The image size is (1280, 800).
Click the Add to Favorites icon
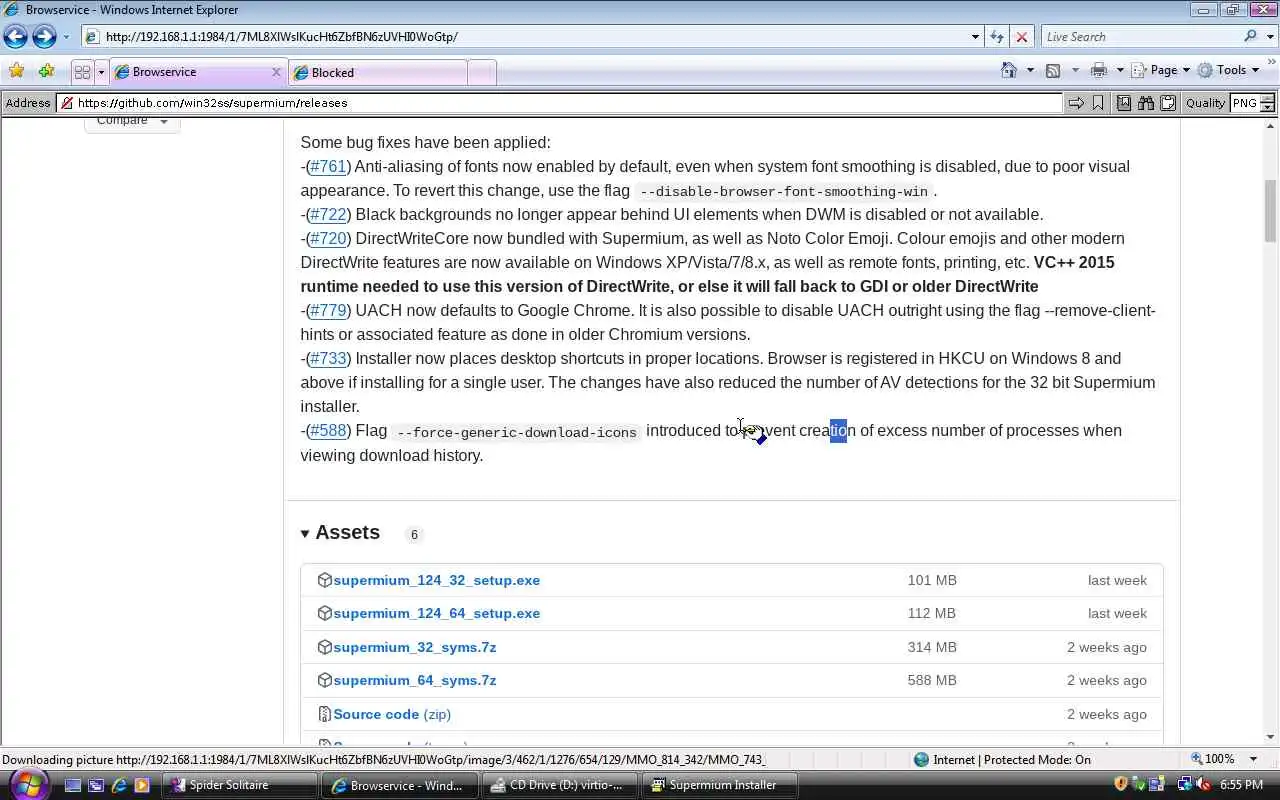point(46,71)
